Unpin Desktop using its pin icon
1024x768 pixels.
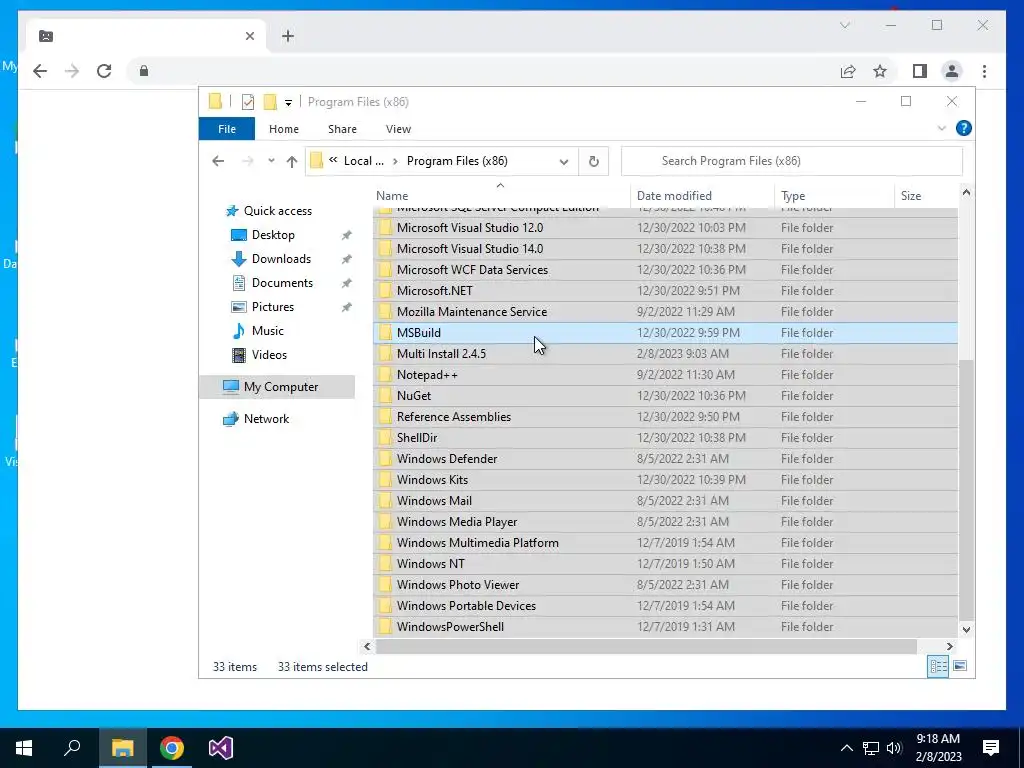pyautogui.click(x=347, y=235)
